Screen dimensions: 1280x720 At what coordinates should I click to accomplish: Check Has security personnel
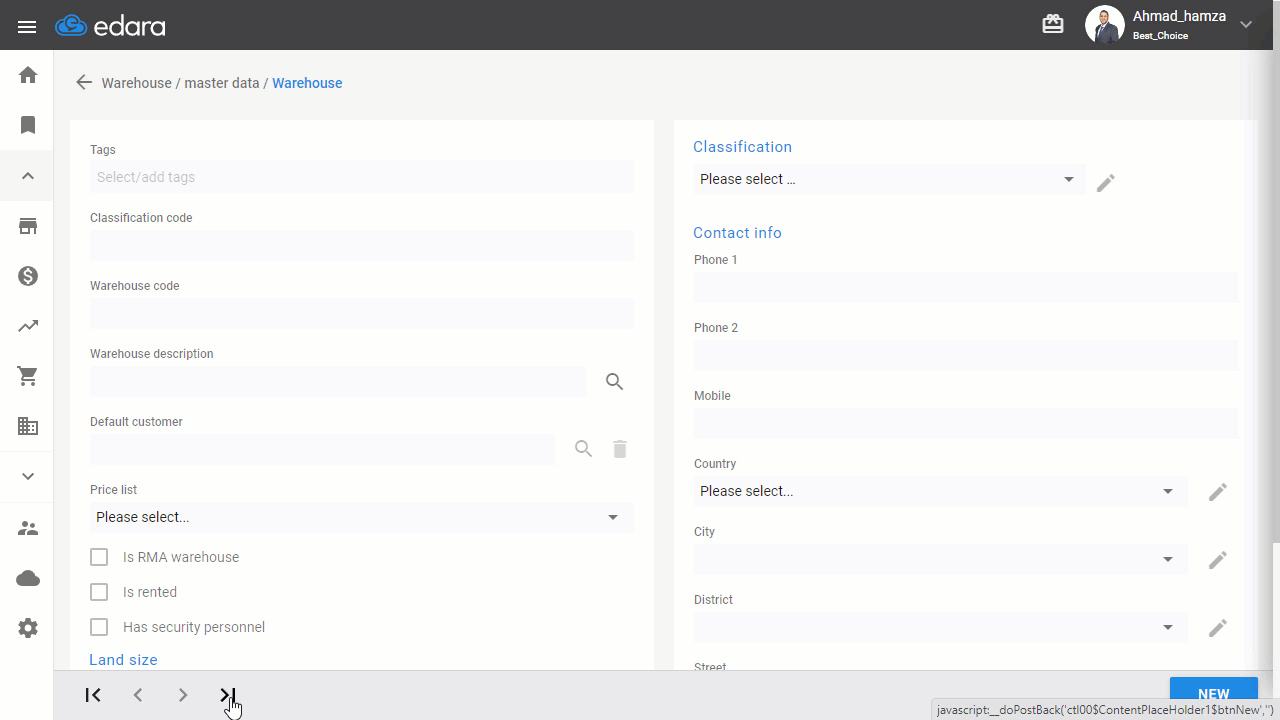pyautogui.click(x=99, y=627)
